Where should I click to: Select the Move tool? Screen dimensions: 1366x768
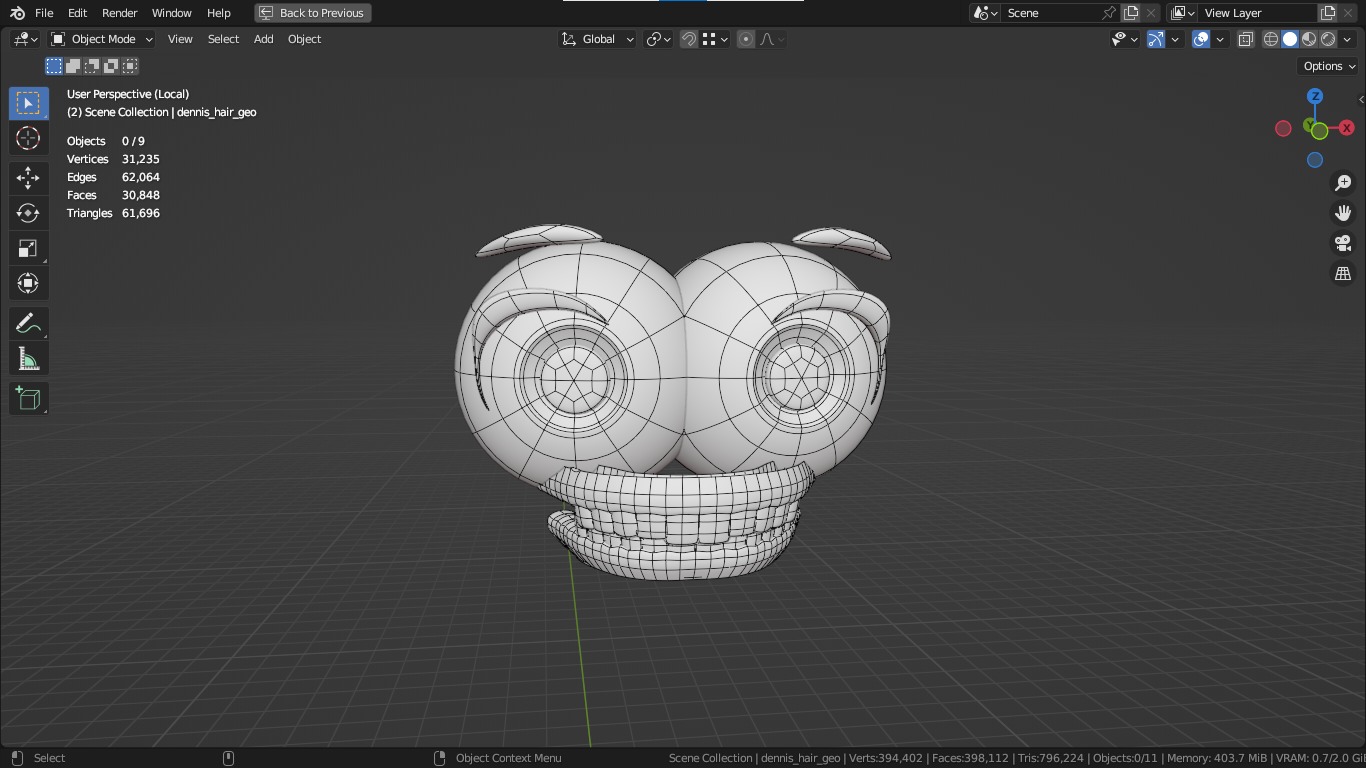pos(28,178)
